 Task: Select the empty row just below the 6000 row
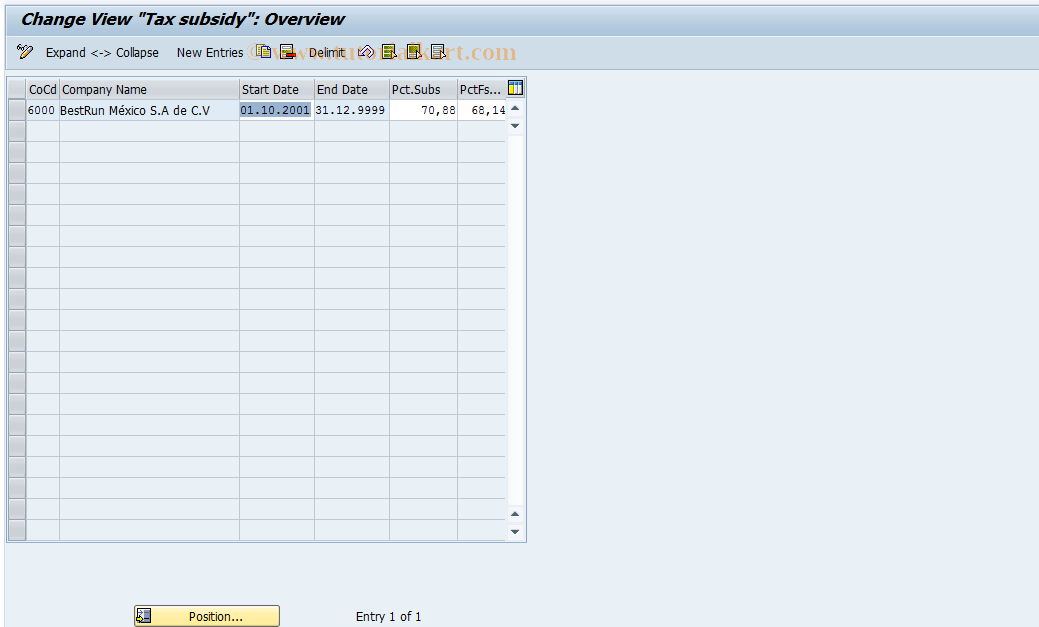pyautogui.click(x=17, y=131)
